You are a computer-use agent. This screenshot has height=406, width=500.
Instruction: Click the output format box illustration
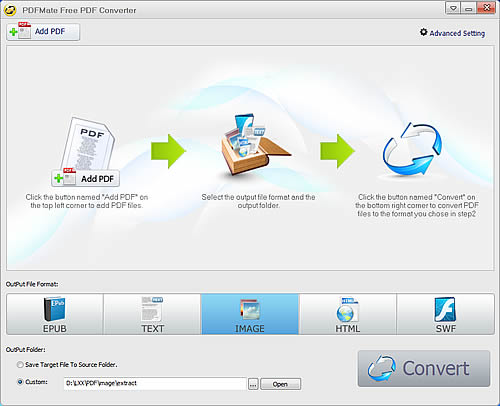(x=255, y=145)
